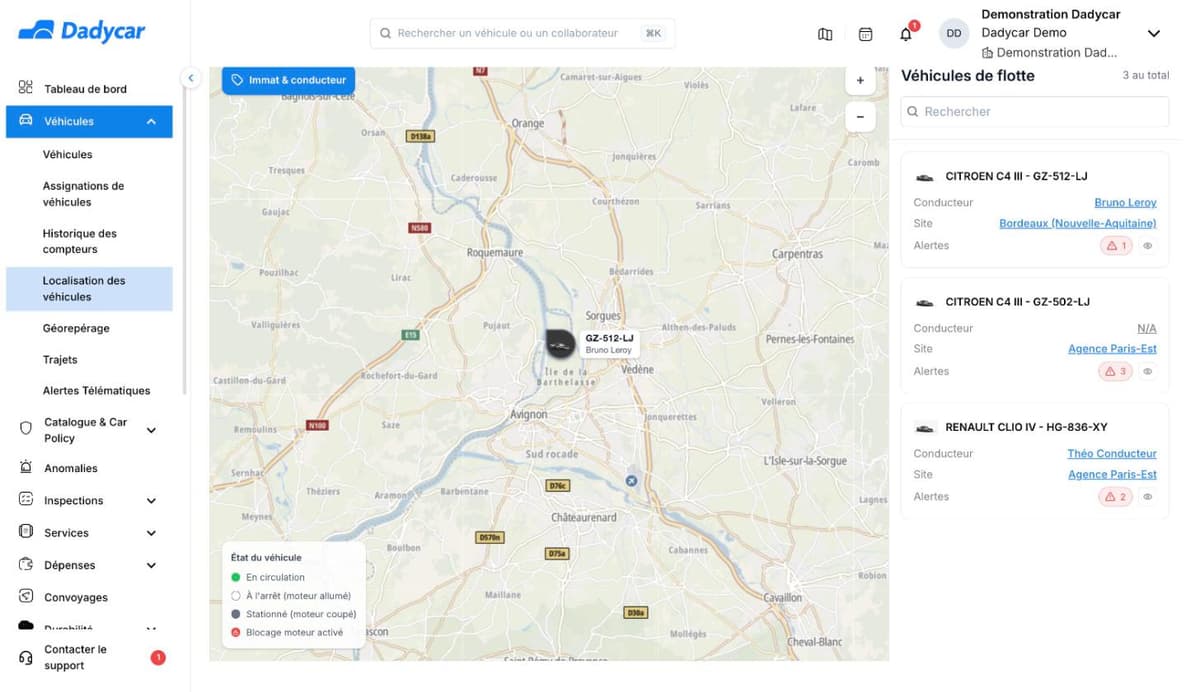Toggle visibility eye for GZ-512-LJ
1200x692 pixels.
1148,245
